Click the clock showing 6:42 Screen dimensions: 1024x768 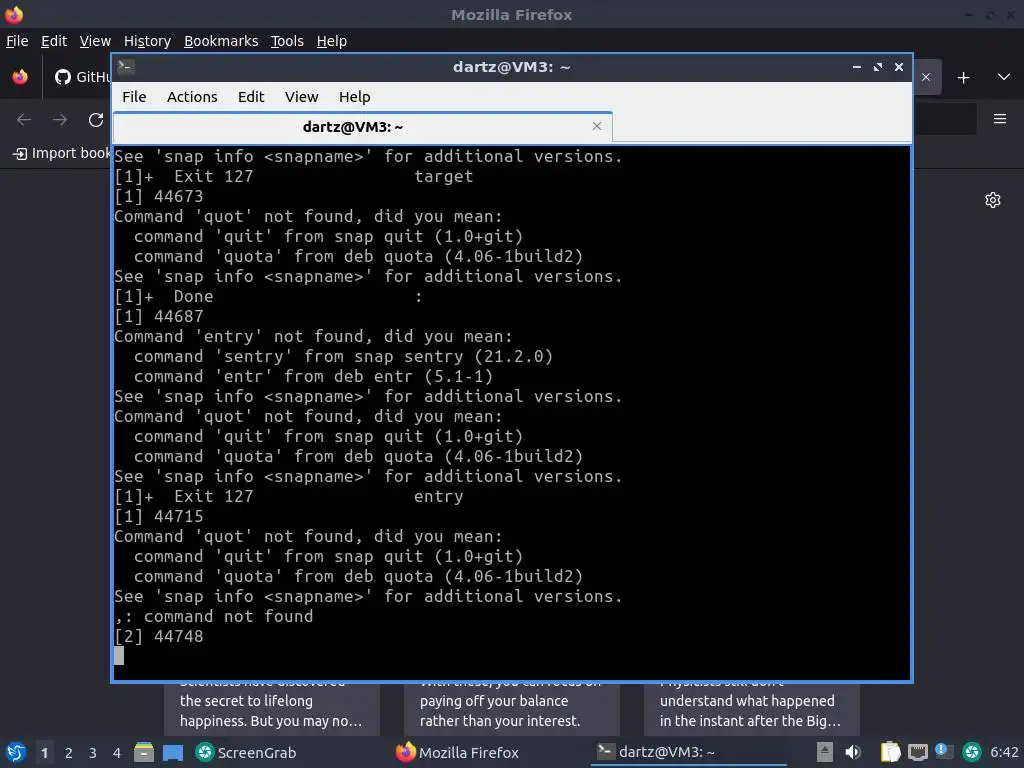(1004, 752)
